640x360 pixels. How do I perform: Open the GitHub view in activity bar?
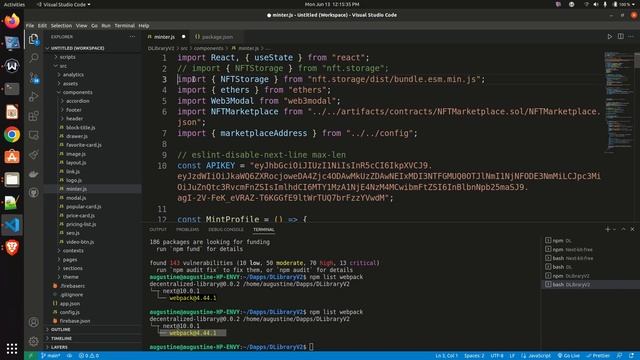tap(34, 193)
